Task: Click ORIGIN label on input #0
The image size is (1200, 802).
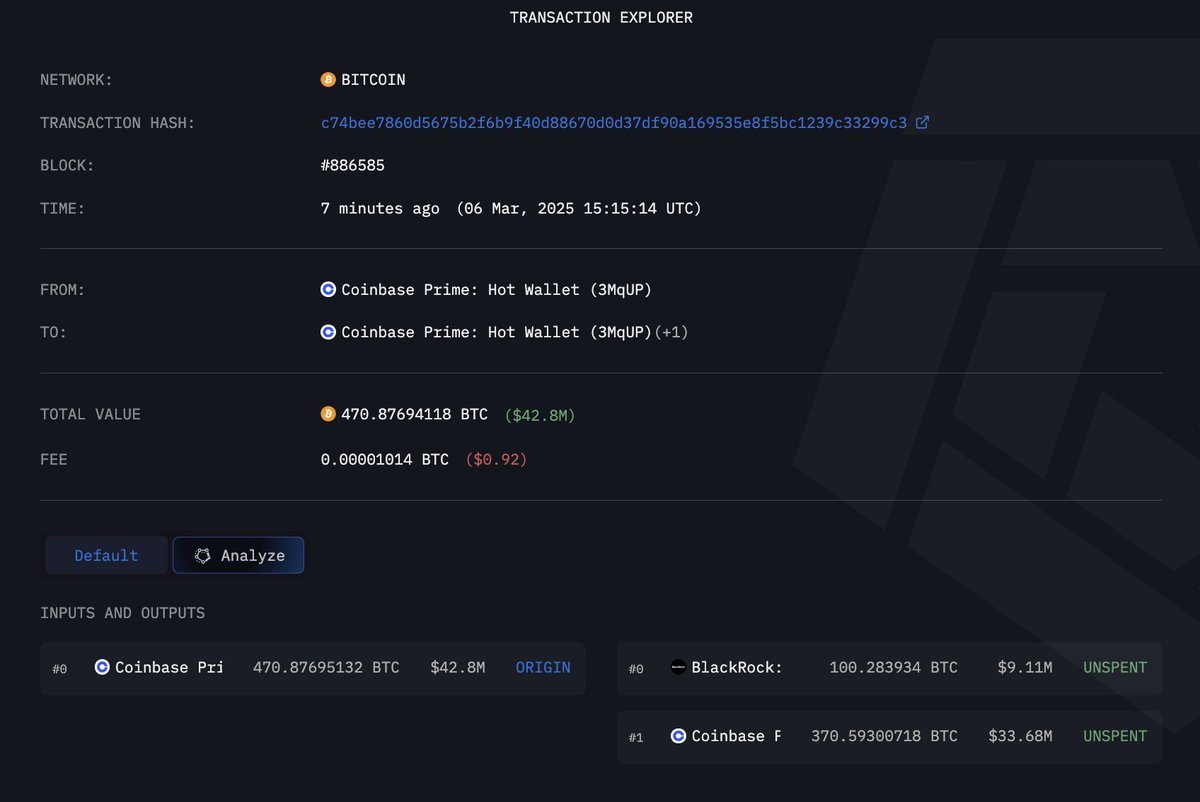Action: (543, 667)
